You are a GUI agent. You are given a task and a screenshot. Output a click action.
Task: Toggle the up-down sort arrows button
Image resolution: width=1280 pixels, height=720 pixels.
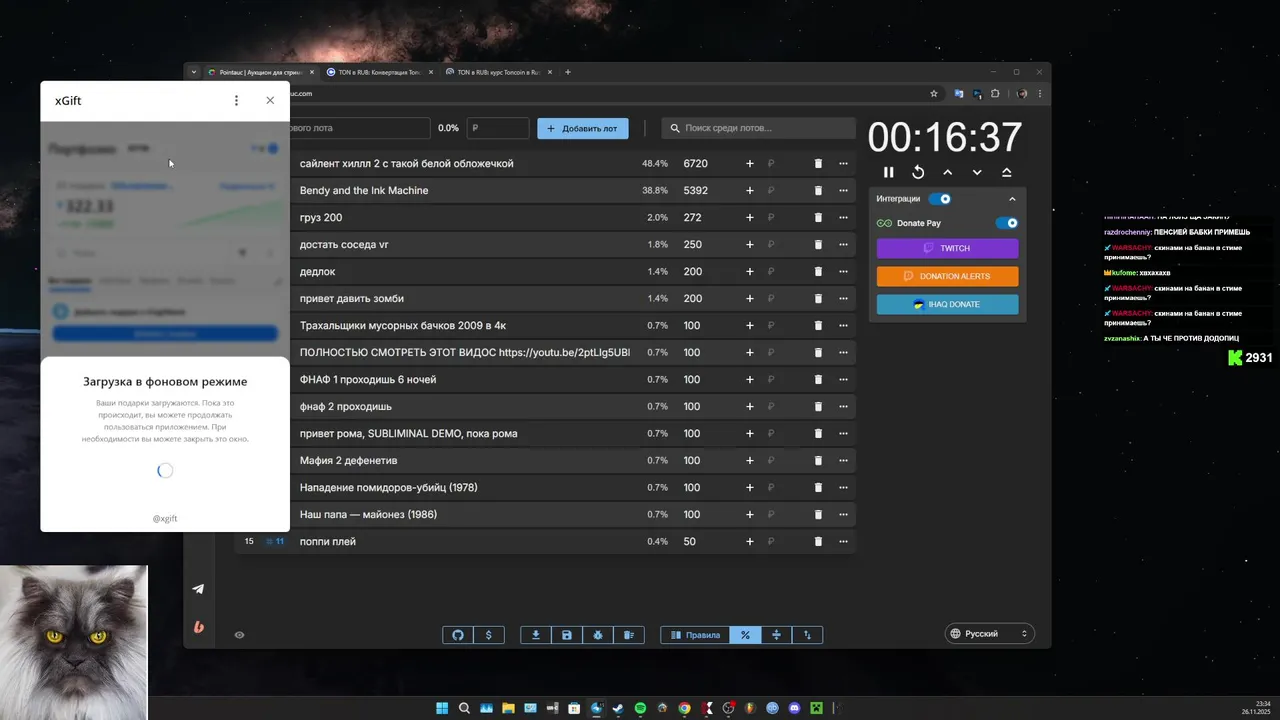[807, 635]
